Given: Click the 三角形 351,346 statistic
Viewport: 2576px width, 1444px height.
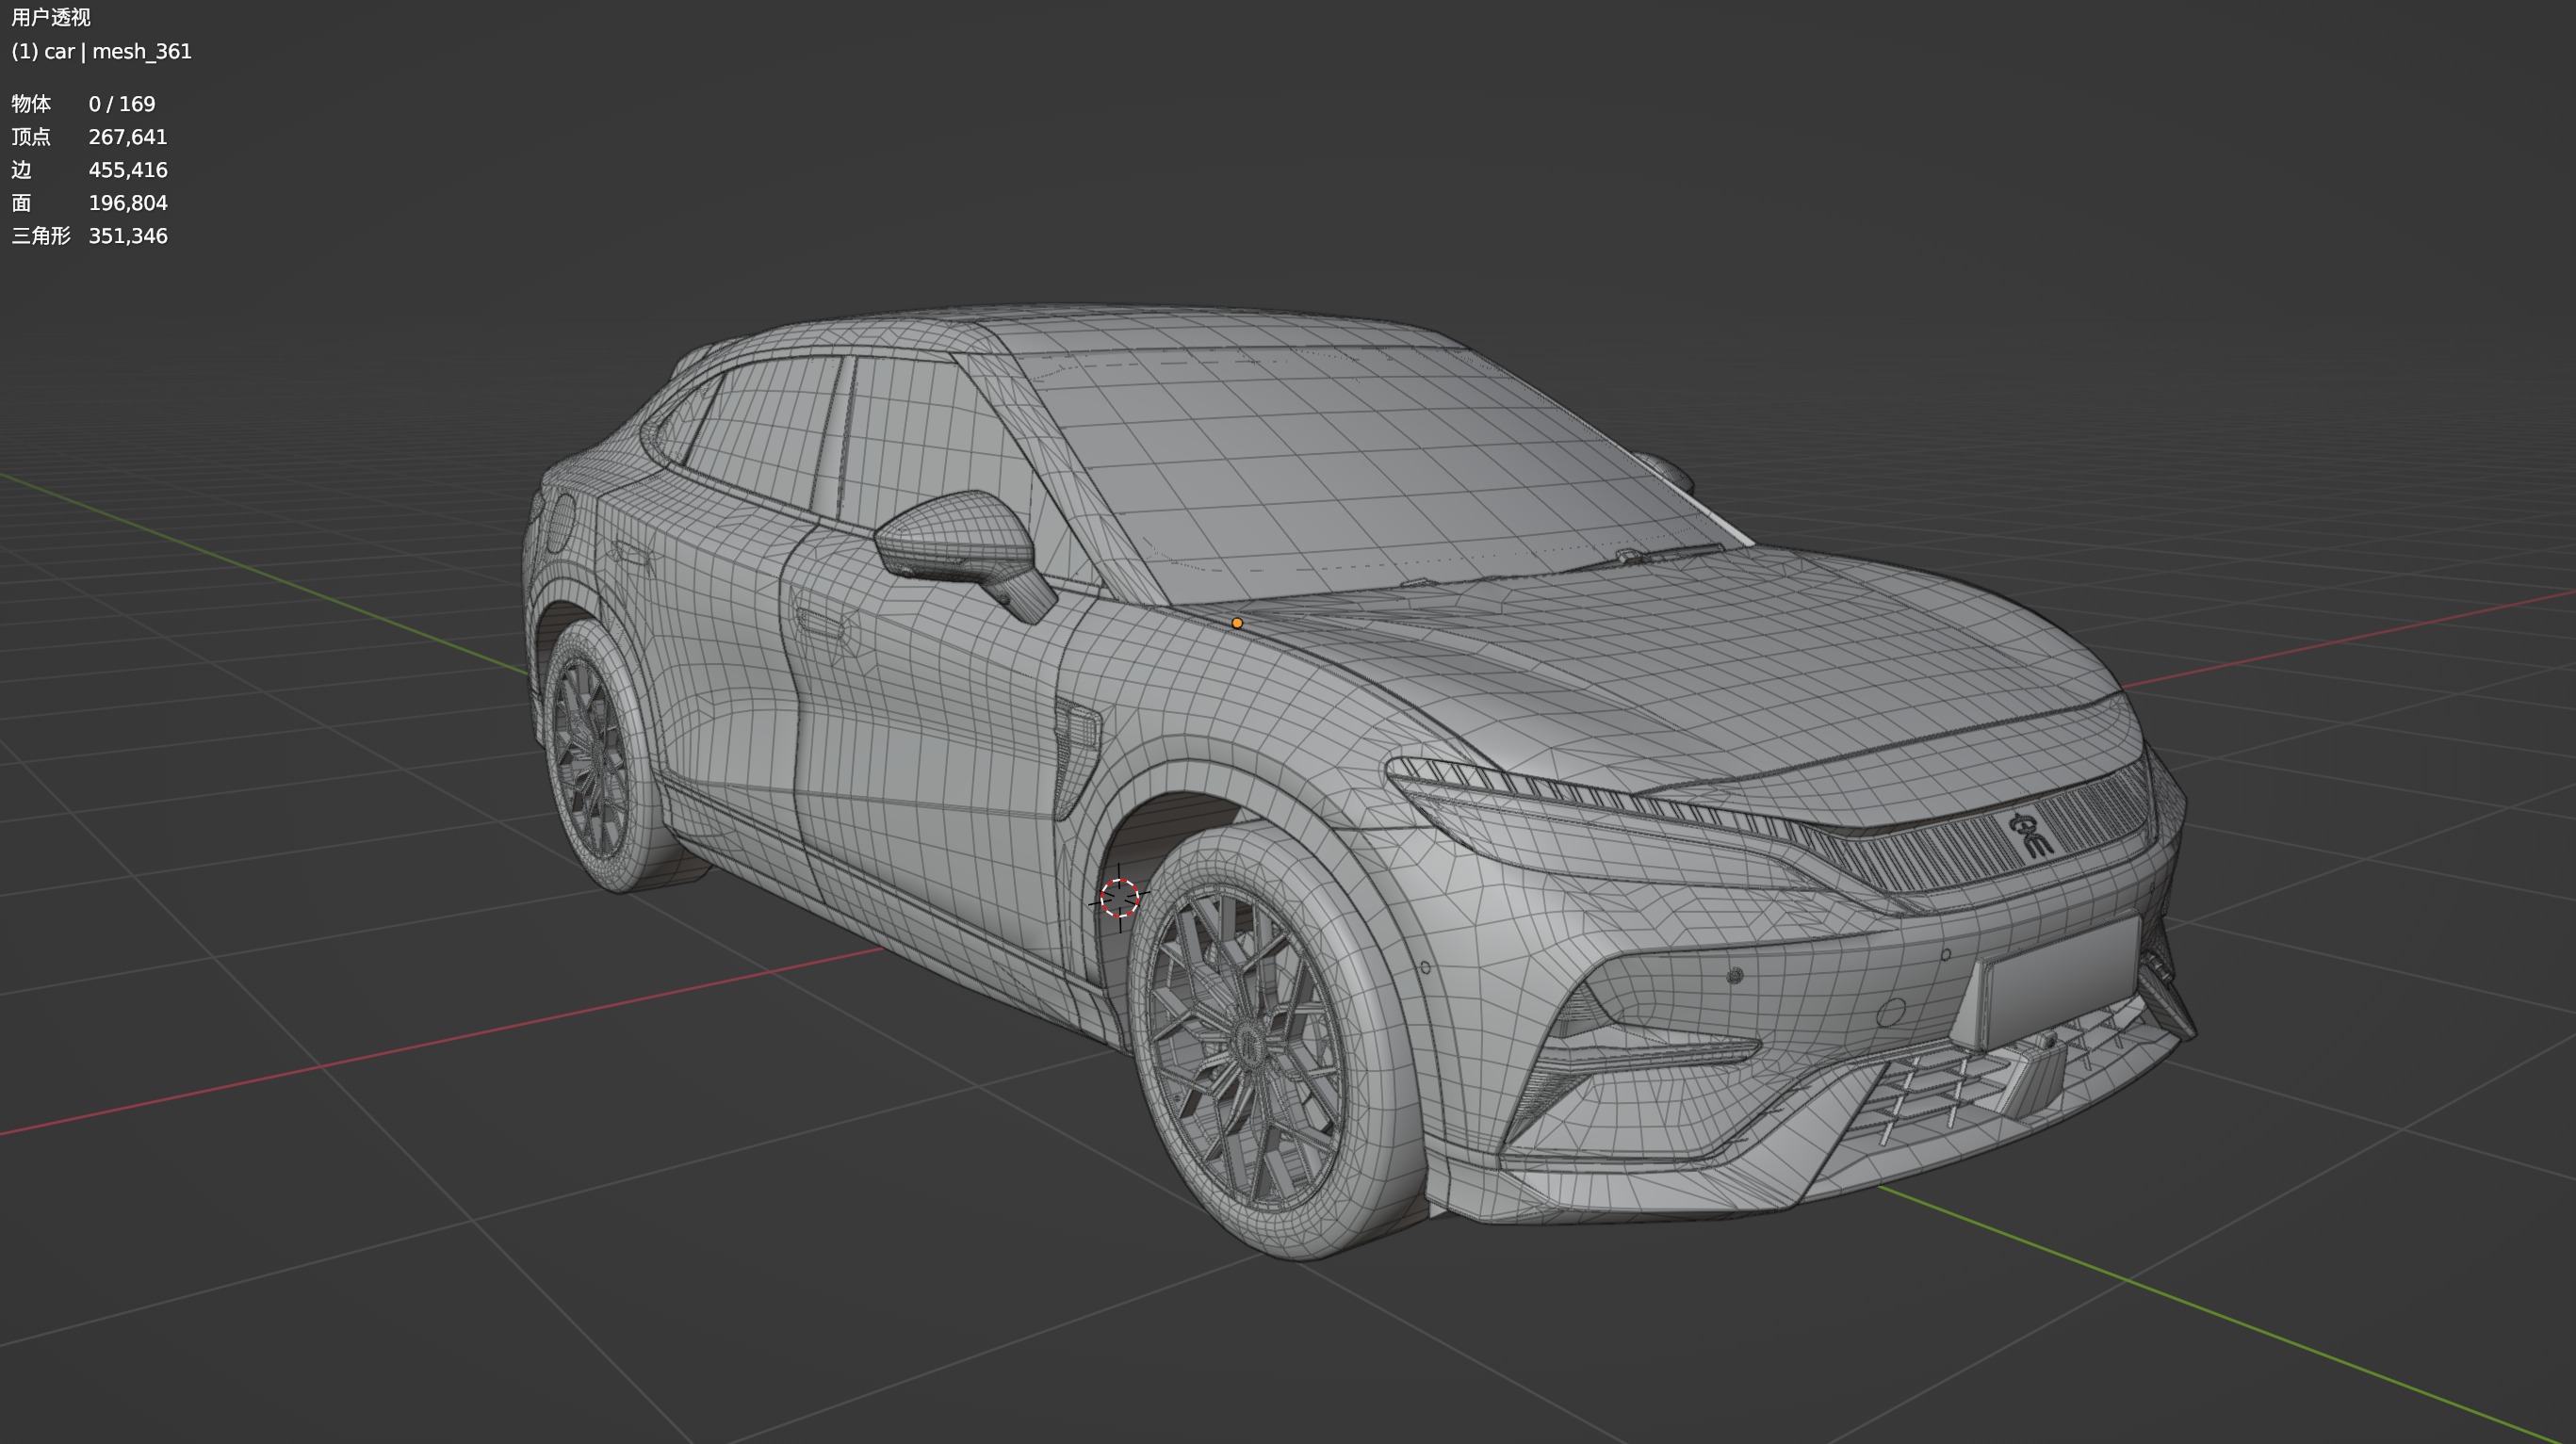Looking at the screenshot, I should click(x=89, y=236).
